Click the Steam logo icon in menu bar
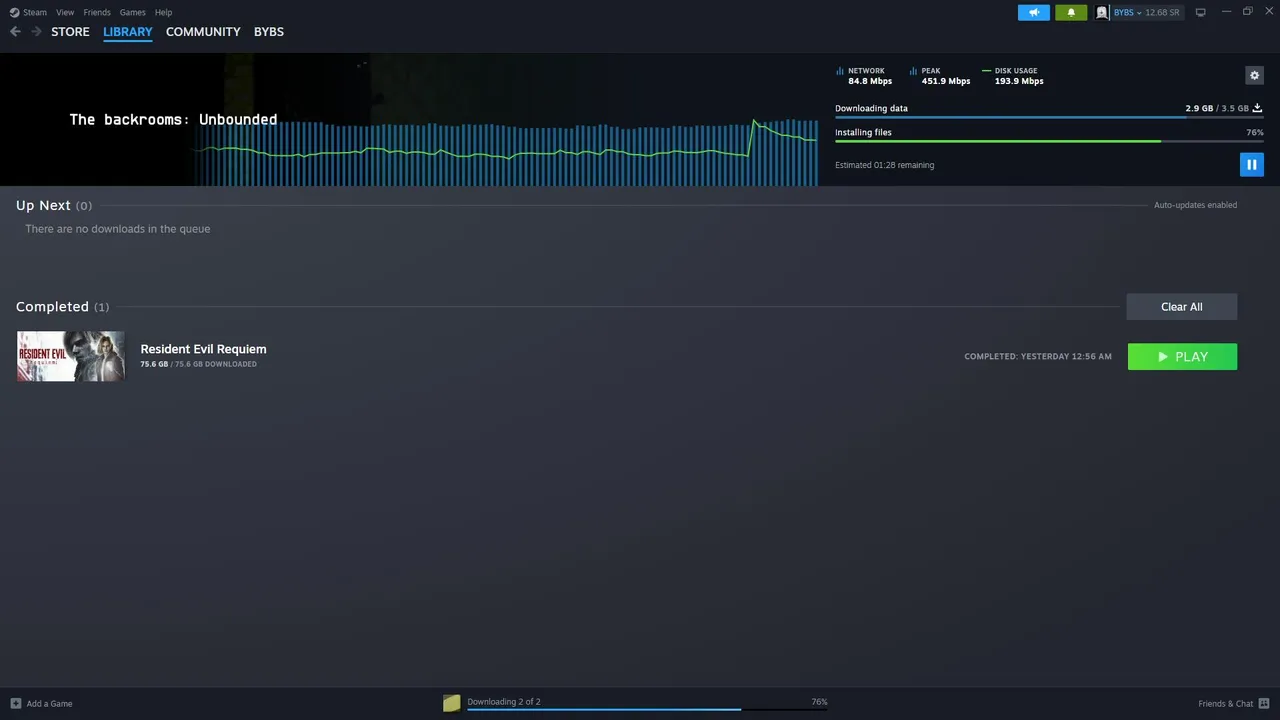This screenshot has width=1280, height=720. click(14, 12)
